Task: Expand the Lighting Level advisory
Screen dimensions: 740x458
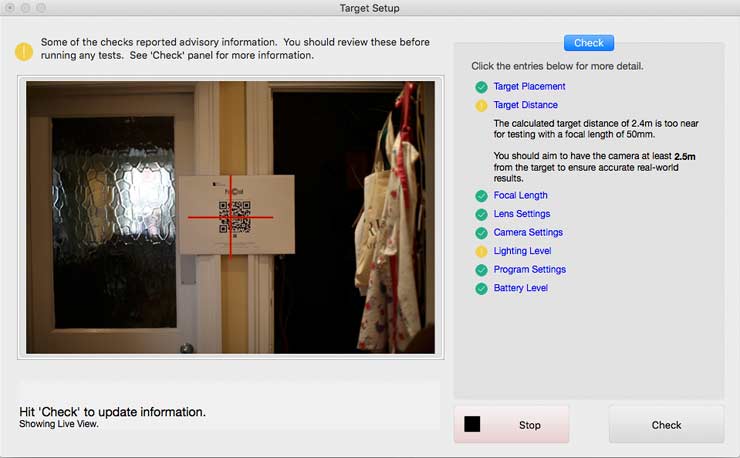Action: [522, 251]
